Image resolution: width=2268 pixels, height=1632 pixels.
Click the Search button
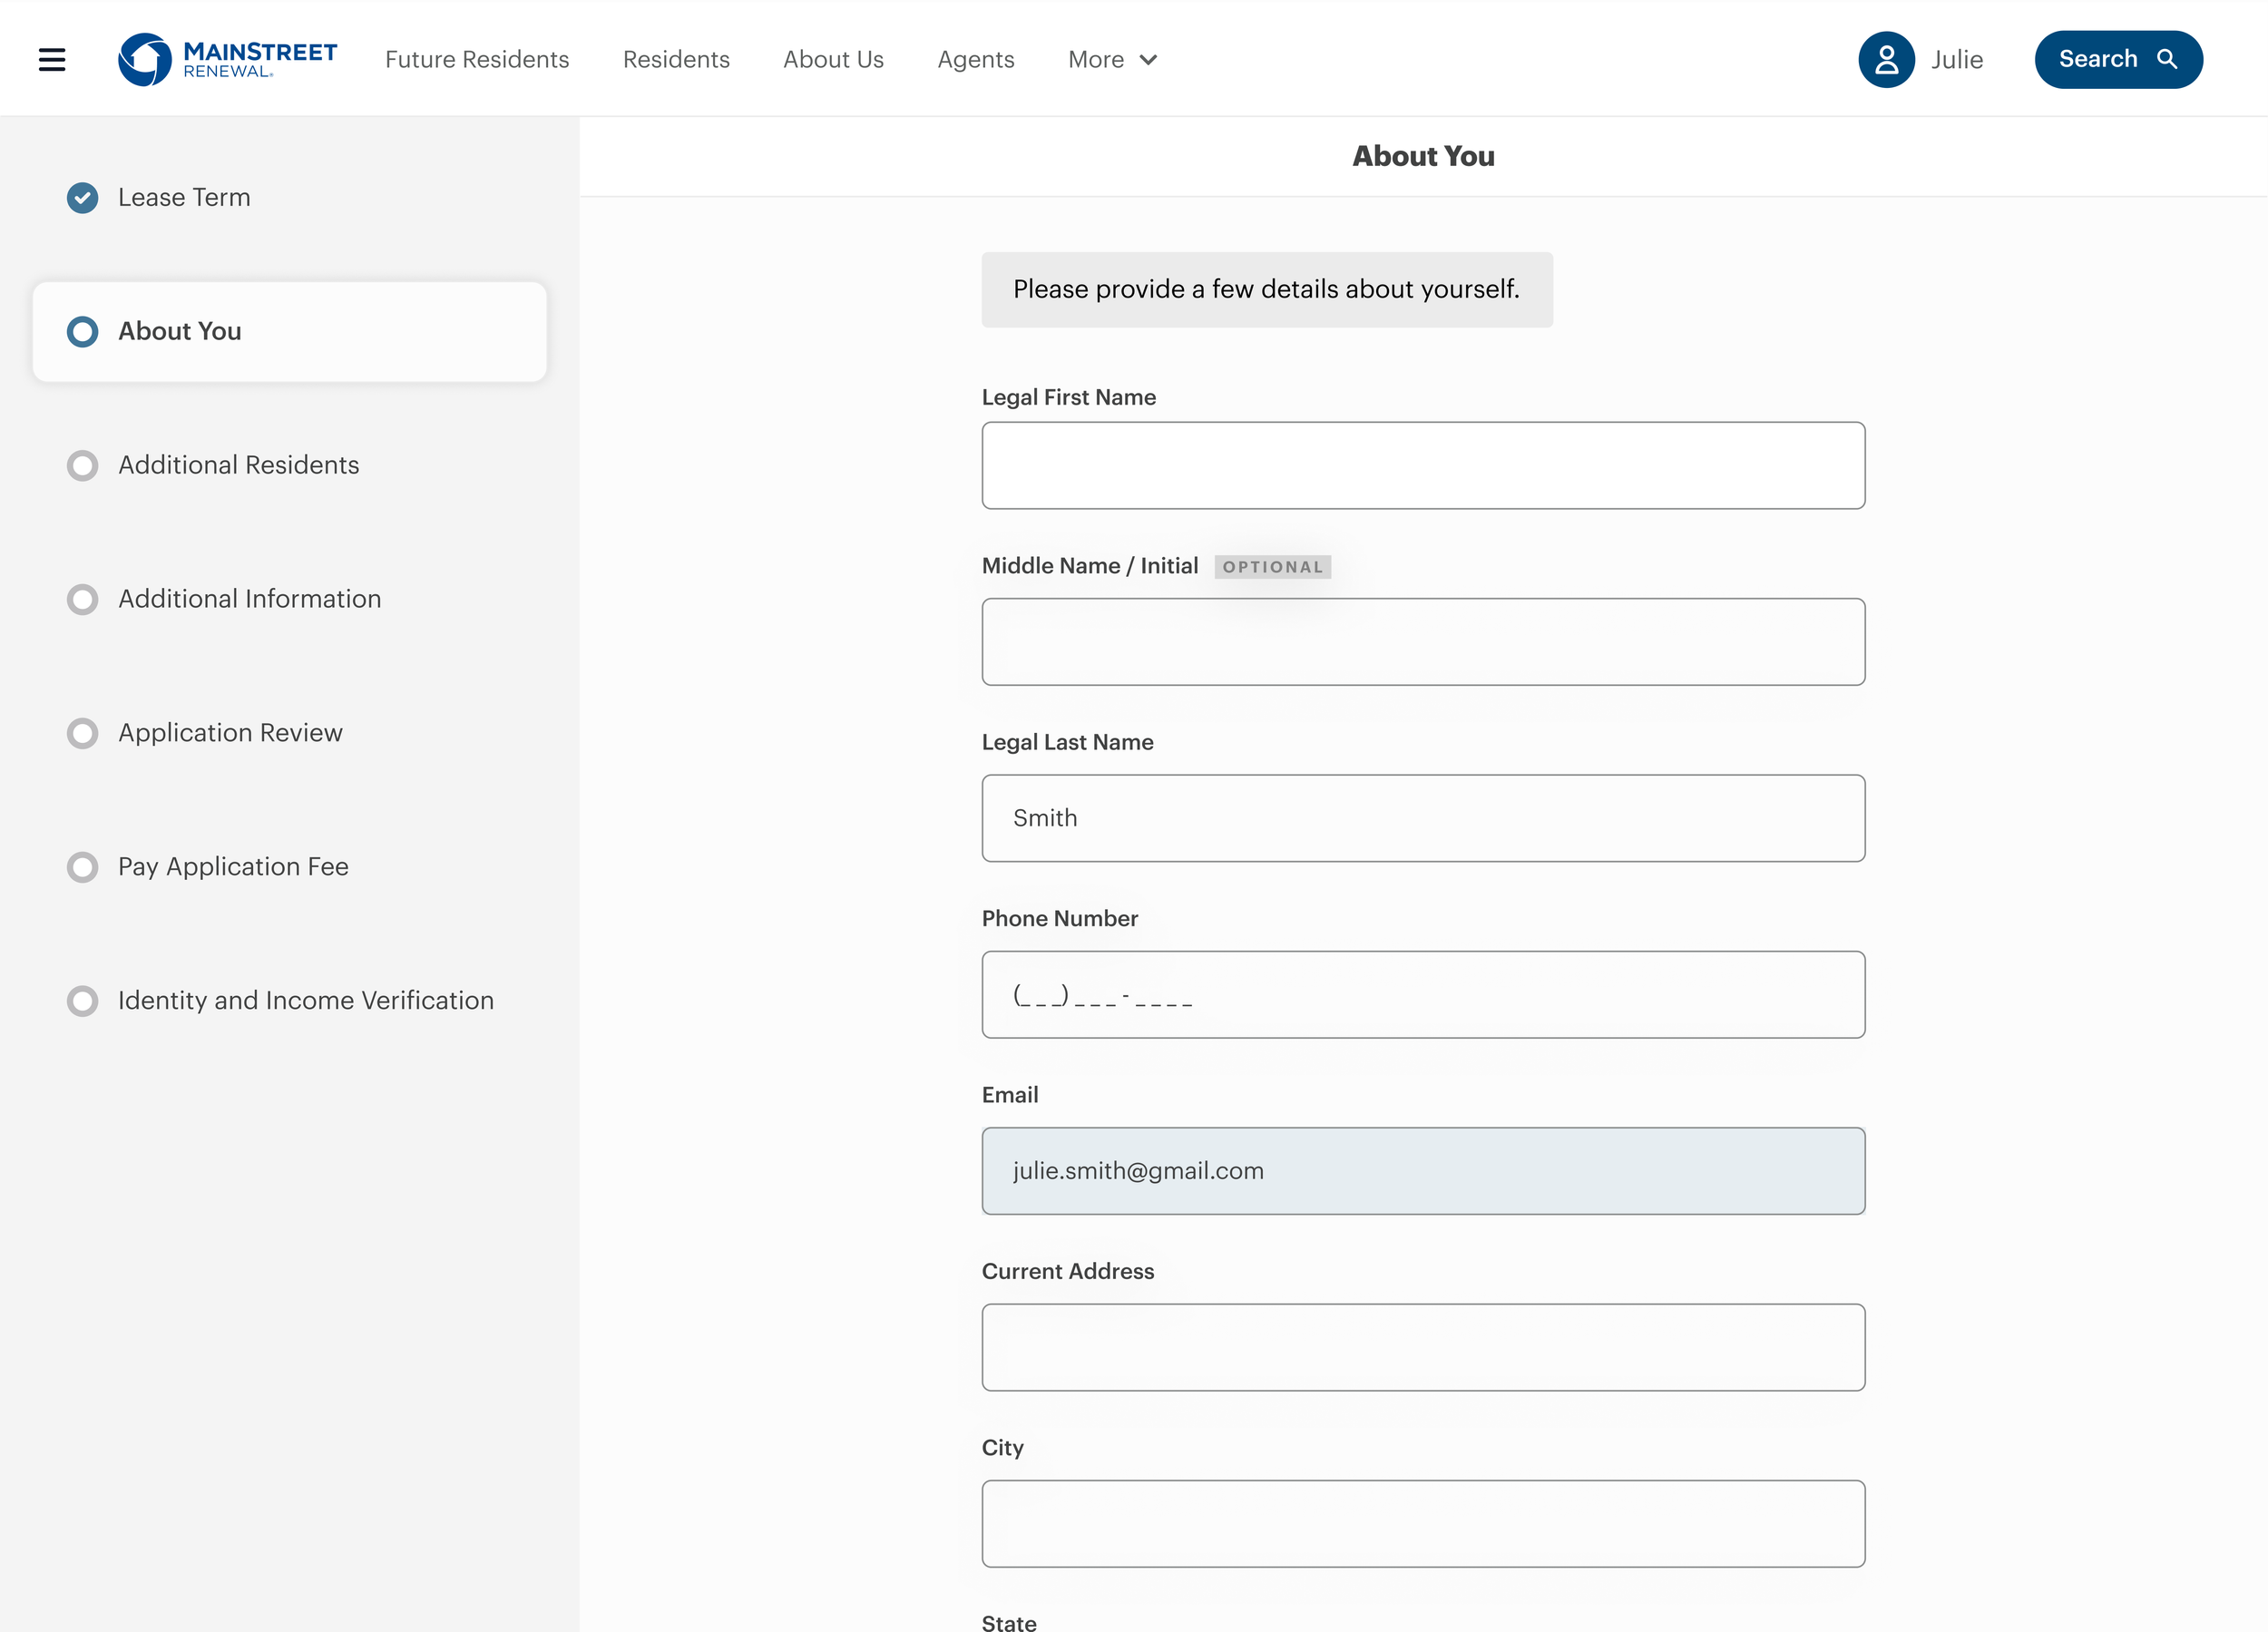(x=2118, y=60)
